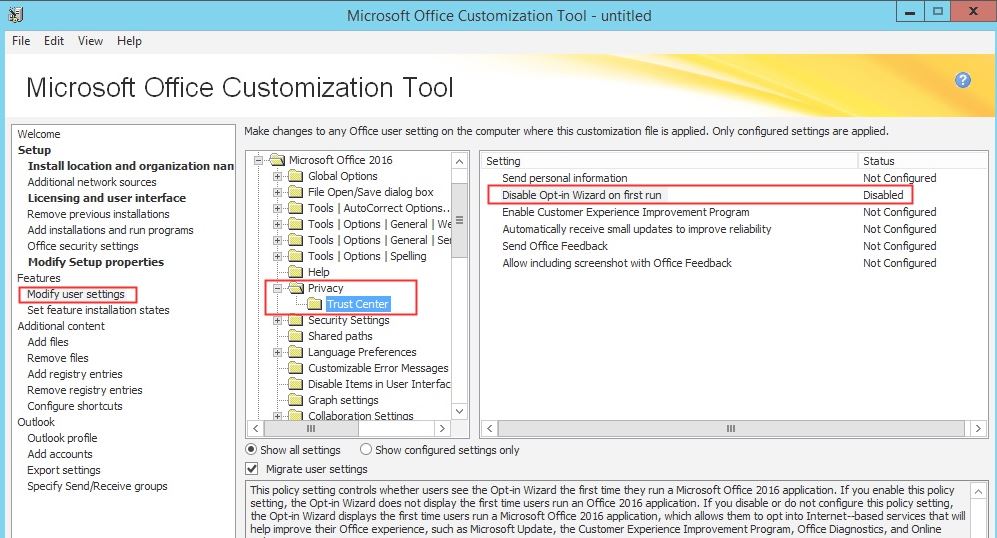Click settings list scroll right arrow
The image size is (997, 538).
(x=978, y=429)
